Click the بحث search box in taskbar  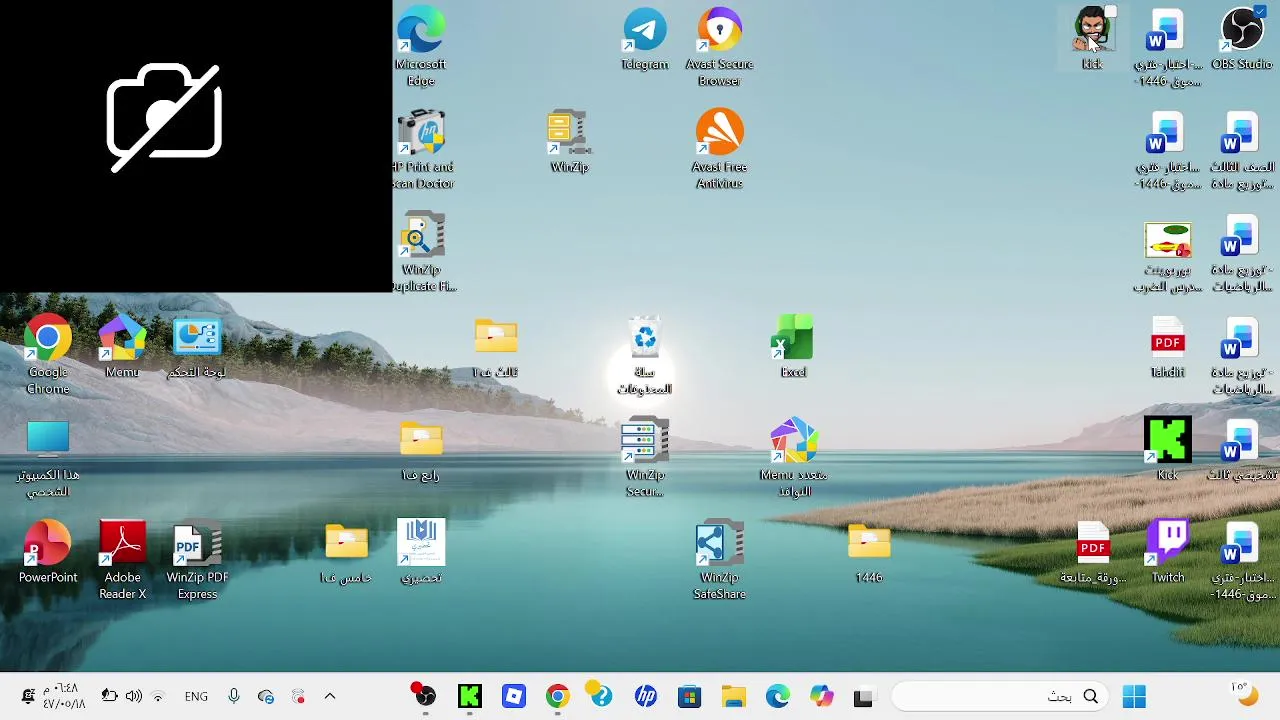[x=1000, y=696]
